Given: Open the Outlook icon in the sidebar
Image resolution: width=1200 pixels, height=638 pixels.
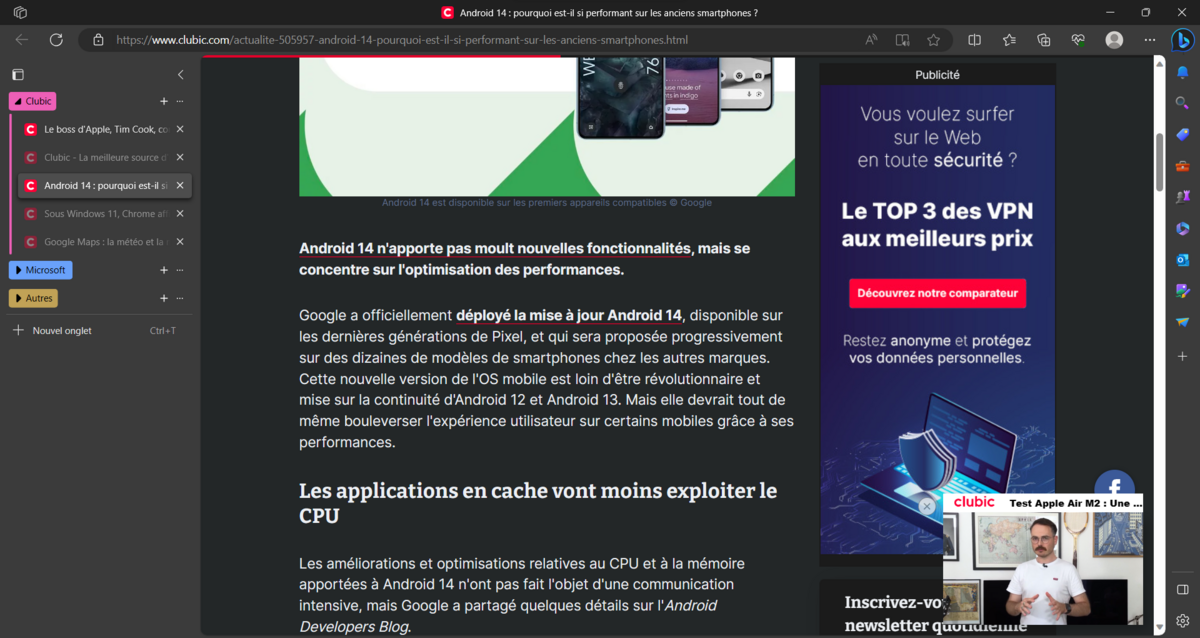Looking at the screenshot, I should (1182, 260).
